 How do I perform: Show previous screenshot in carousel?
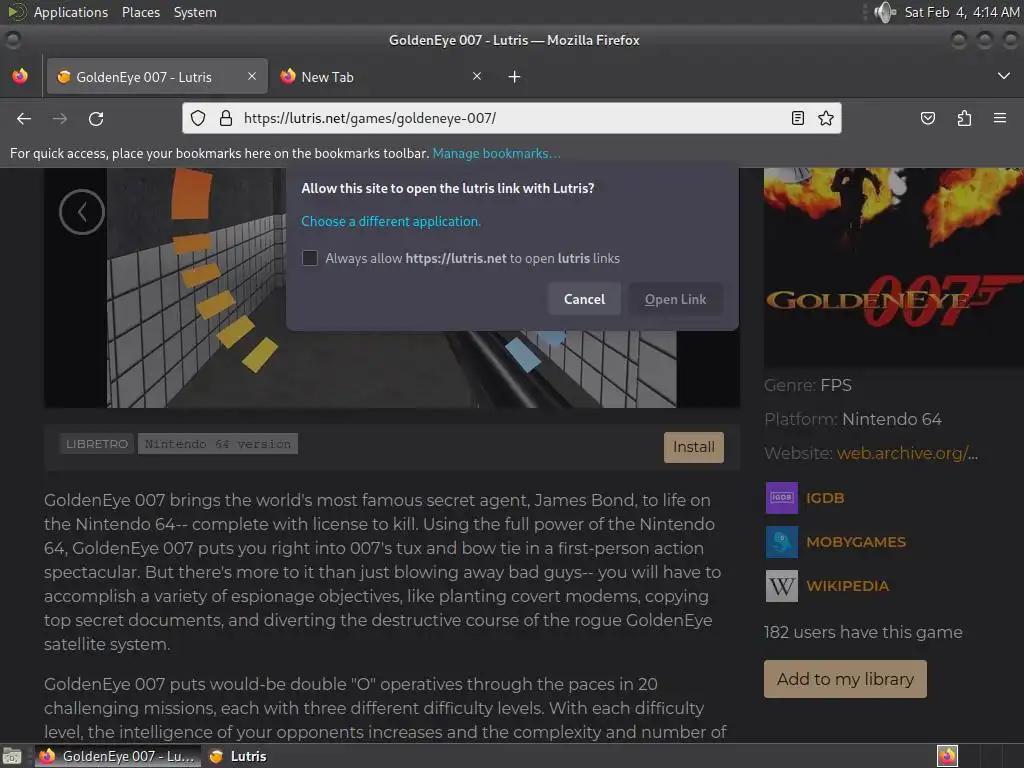coord(82,212)
